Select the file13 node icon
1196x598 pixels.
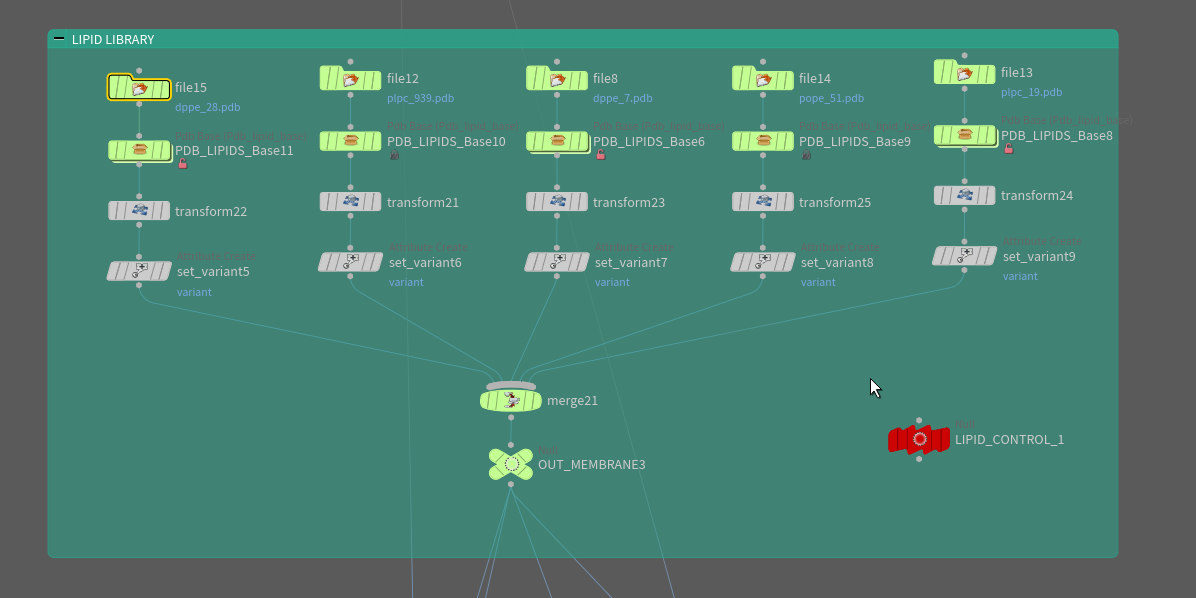tap(965, 72)
